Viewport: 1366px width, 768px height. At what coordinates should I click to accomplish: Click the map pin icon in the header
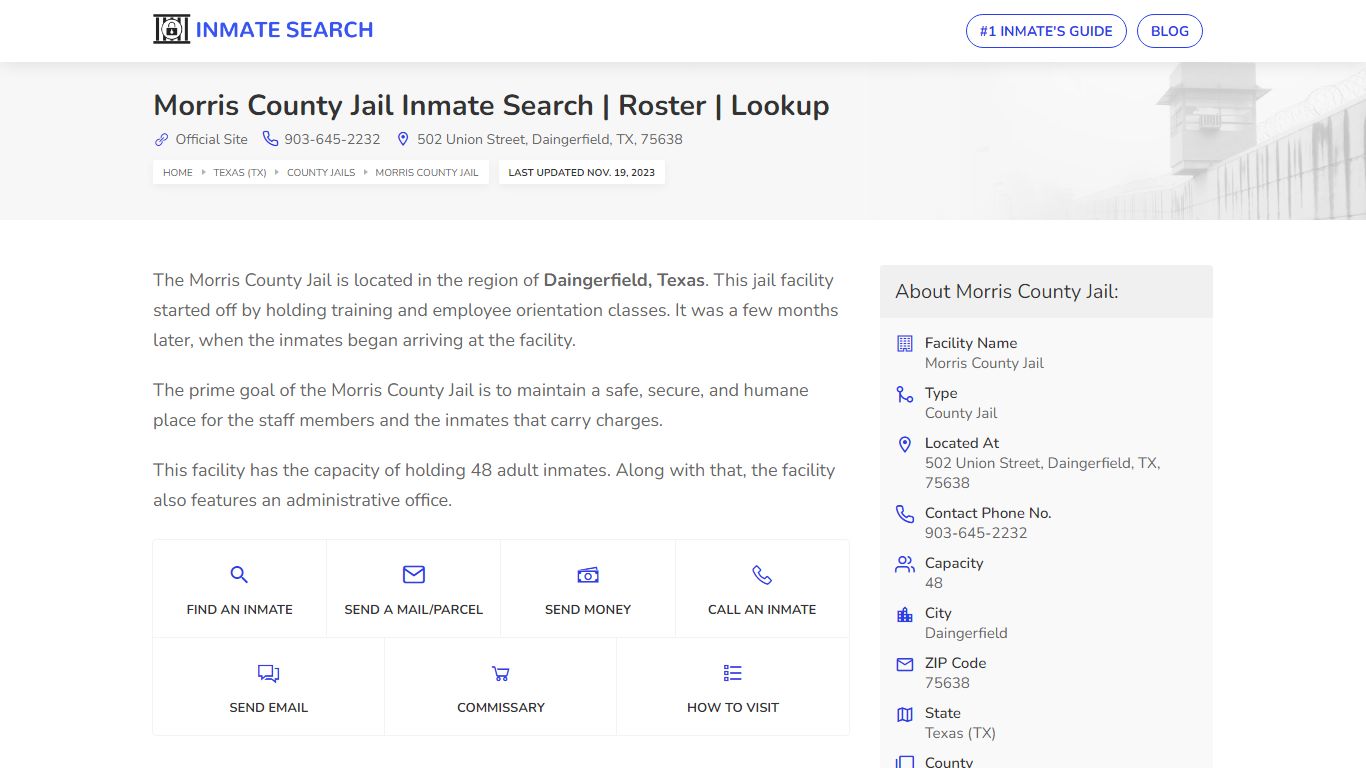[x=403, y=139]
